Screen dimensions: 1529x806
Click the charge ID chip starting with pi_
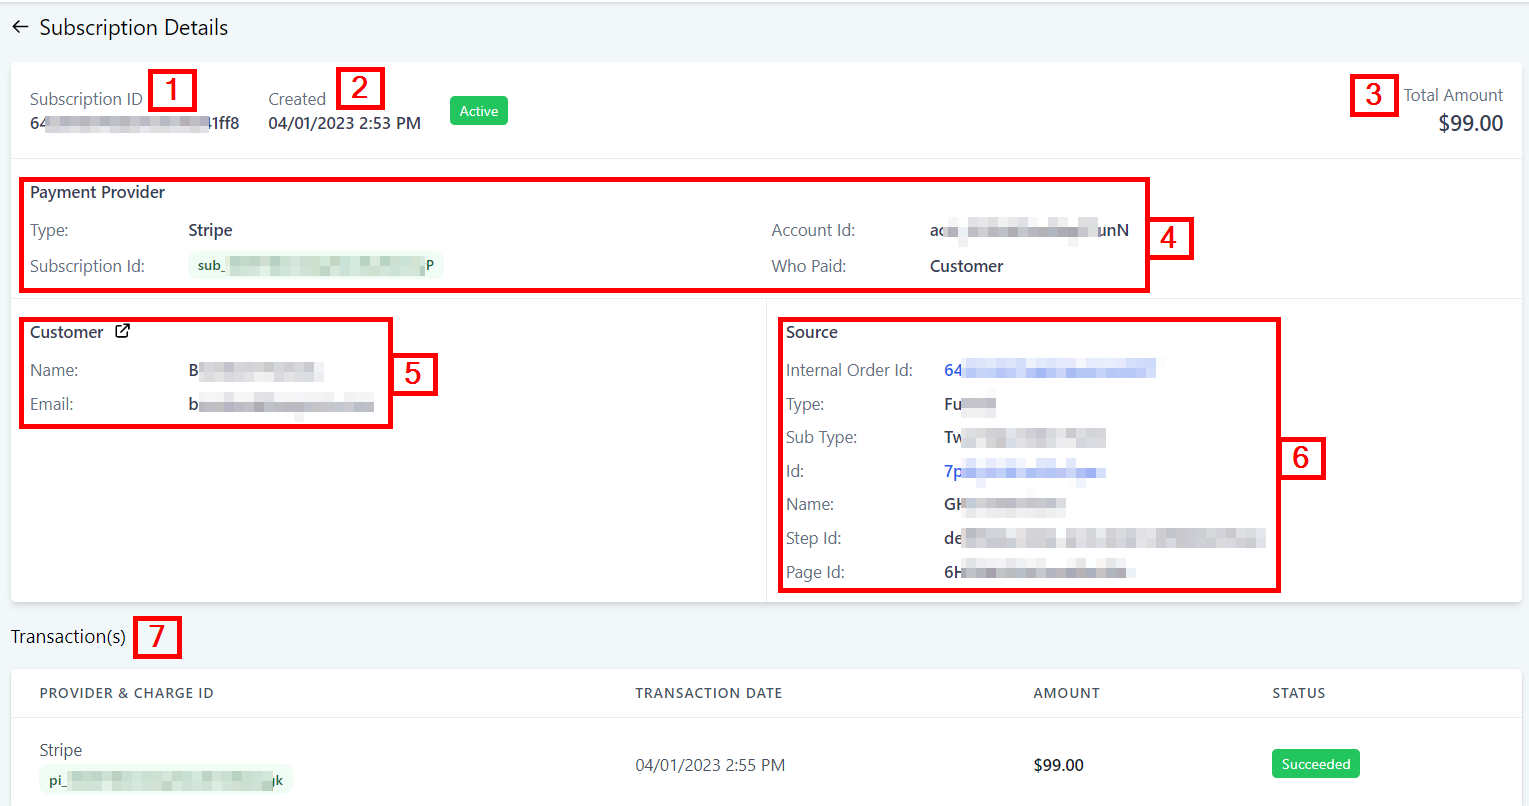166,780
